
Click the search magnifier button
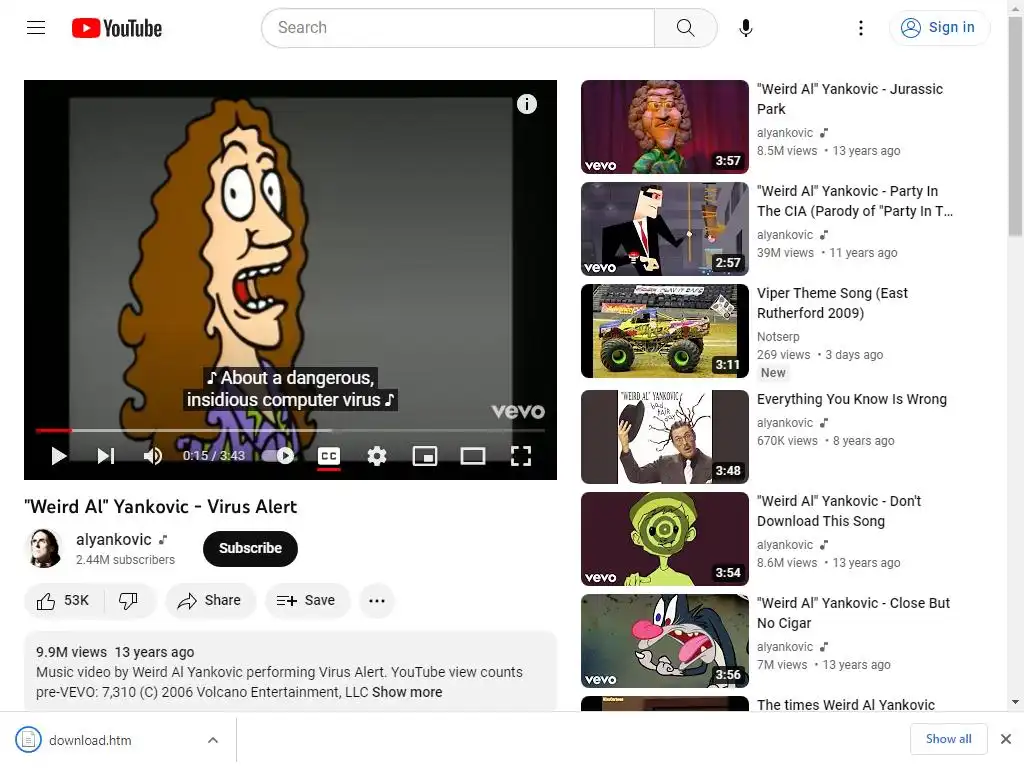pos(685,27)
